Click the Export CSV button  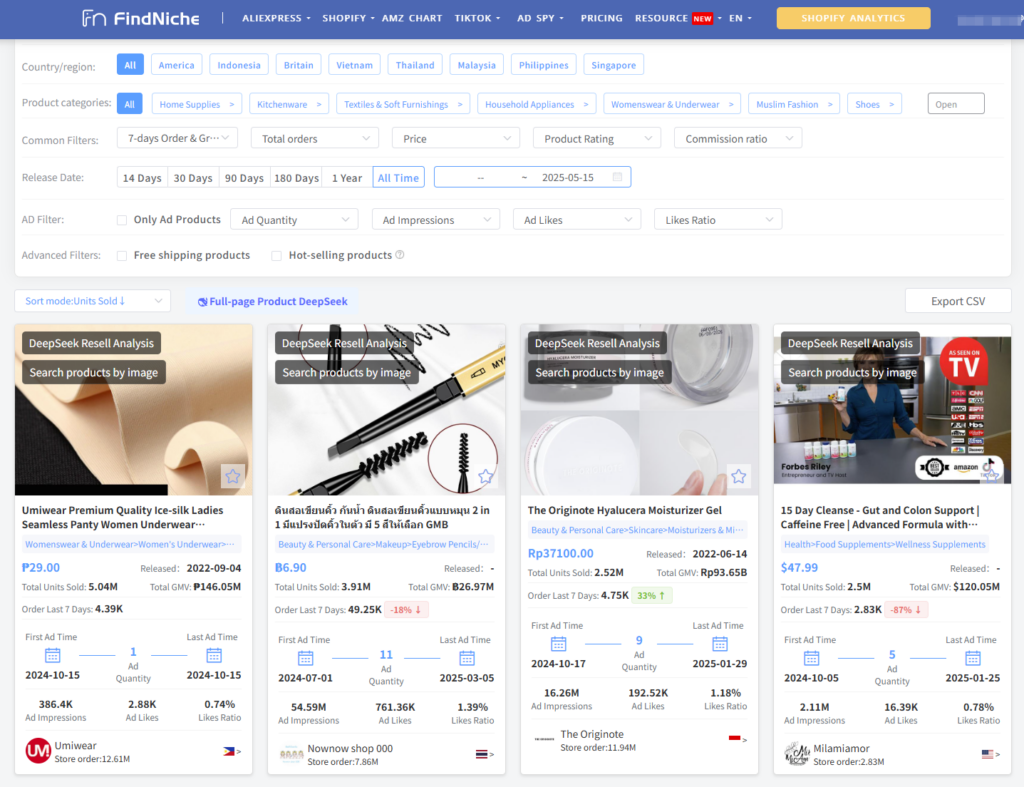(957, 301)
